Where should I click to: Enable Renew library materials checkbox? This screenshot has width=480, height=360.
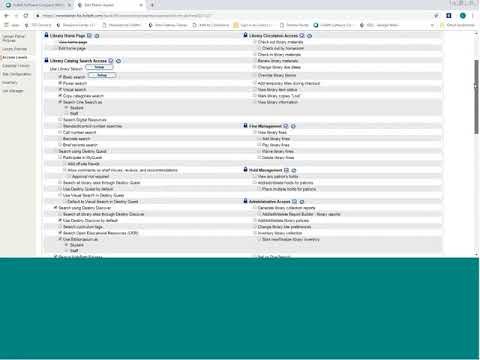pos(255,61)
